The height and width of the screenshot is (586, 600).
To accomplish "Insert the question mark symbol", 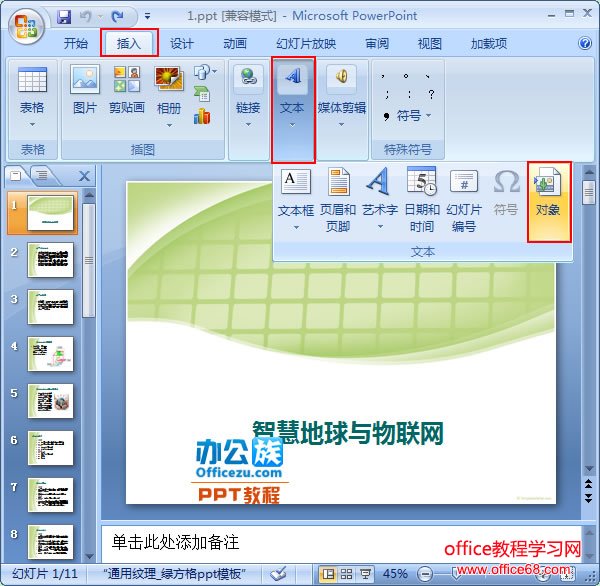I will point(431,94).
